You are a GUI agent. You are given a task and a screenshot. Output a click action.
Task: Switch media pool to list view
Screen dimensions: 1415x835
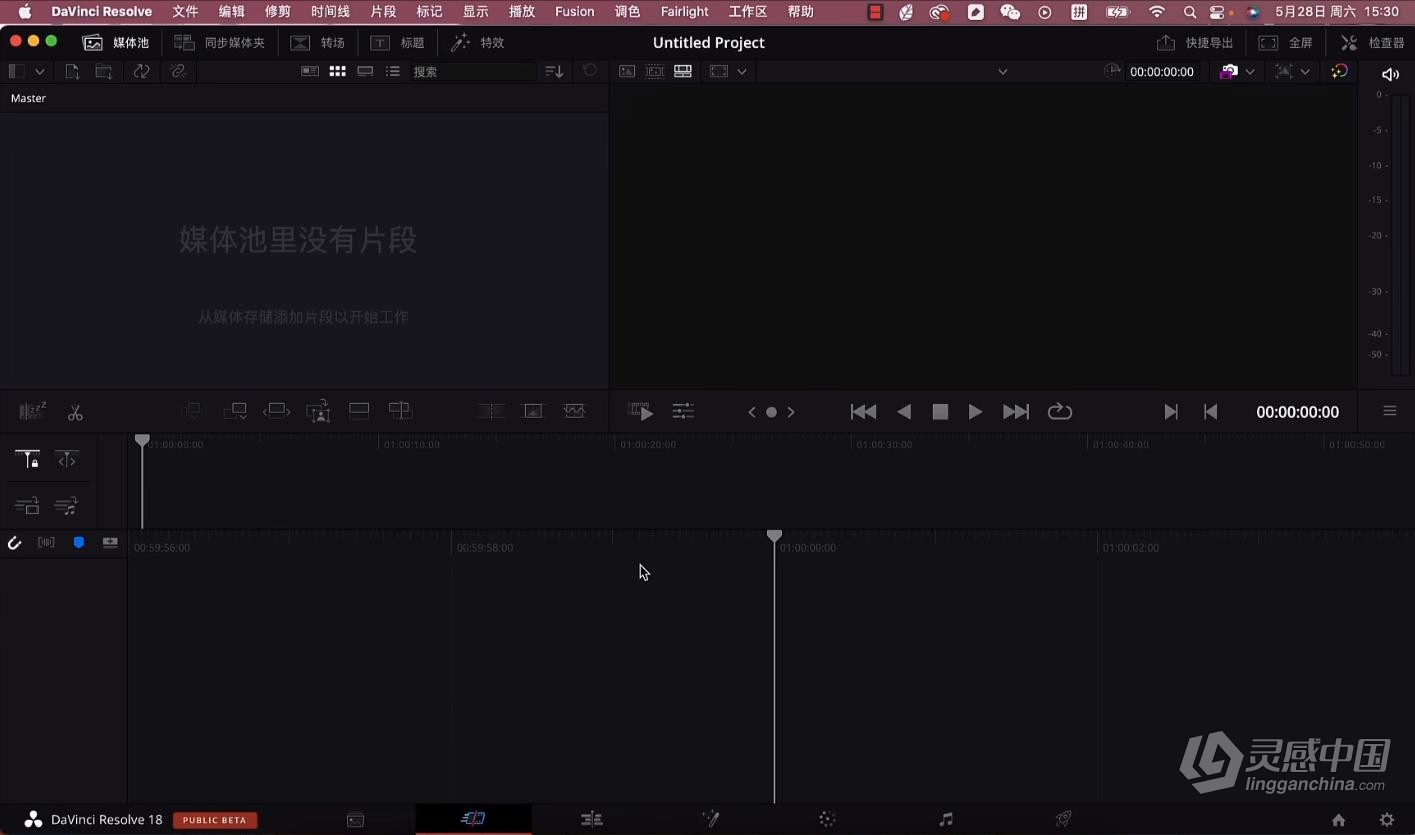(x=393, y=71)
